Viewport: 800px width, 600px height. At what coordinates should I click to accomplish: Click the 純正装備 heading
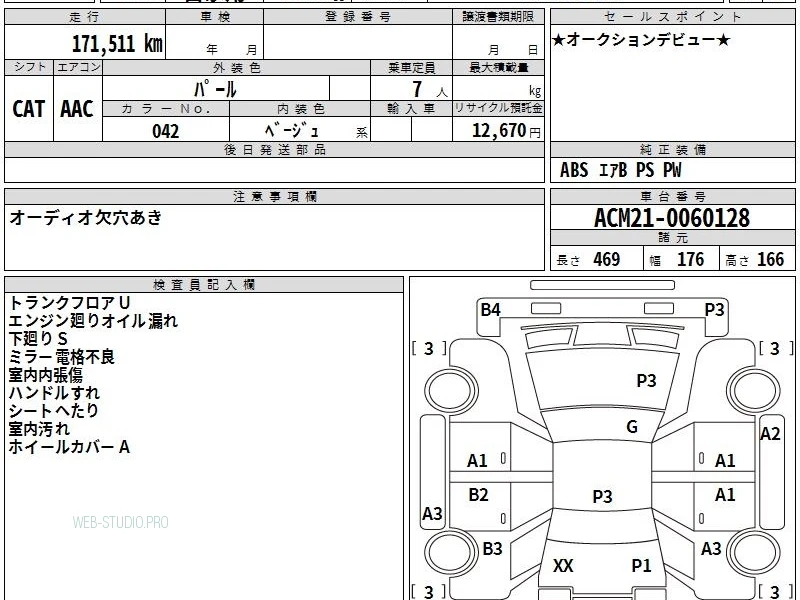pyautogui.click(x=672, y=149)
